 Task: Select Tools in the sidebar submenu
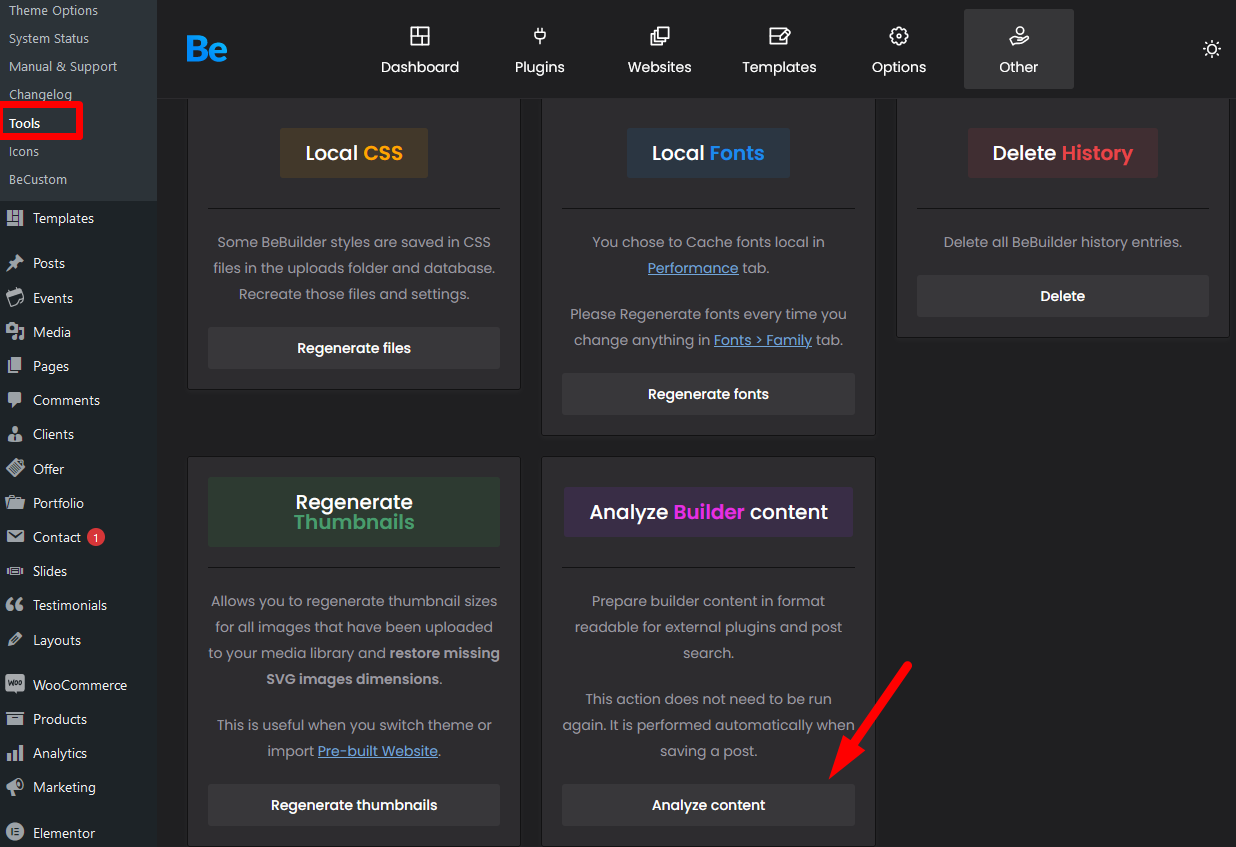(25, 123)
